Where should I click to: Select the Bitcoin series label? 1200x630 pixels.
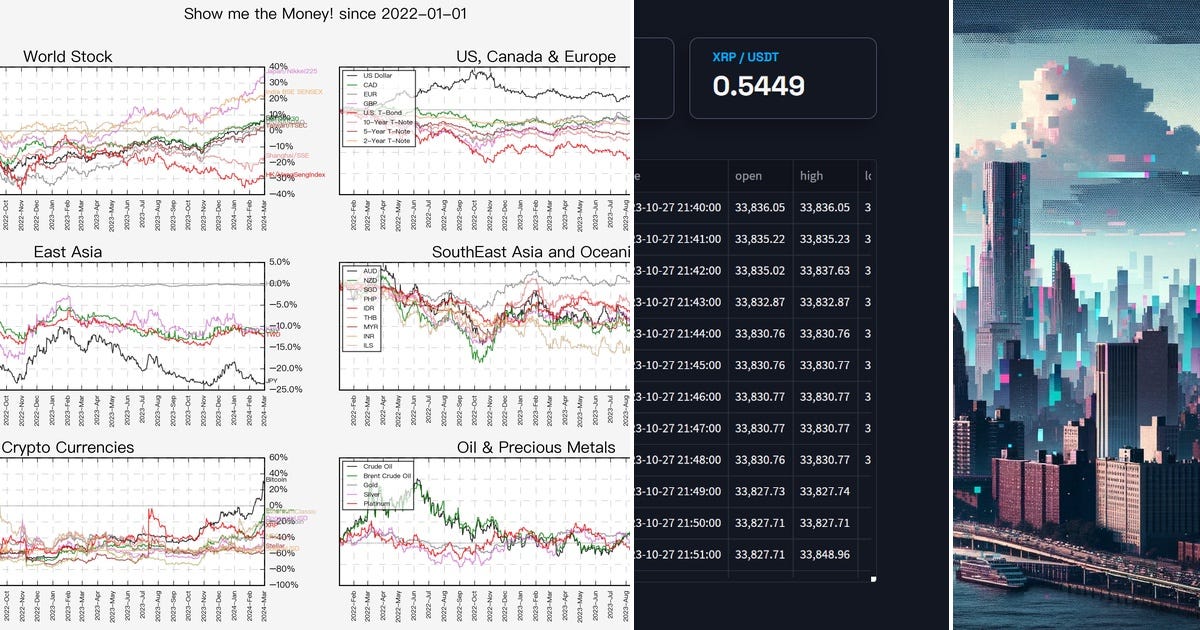click(x=278, y=480)
